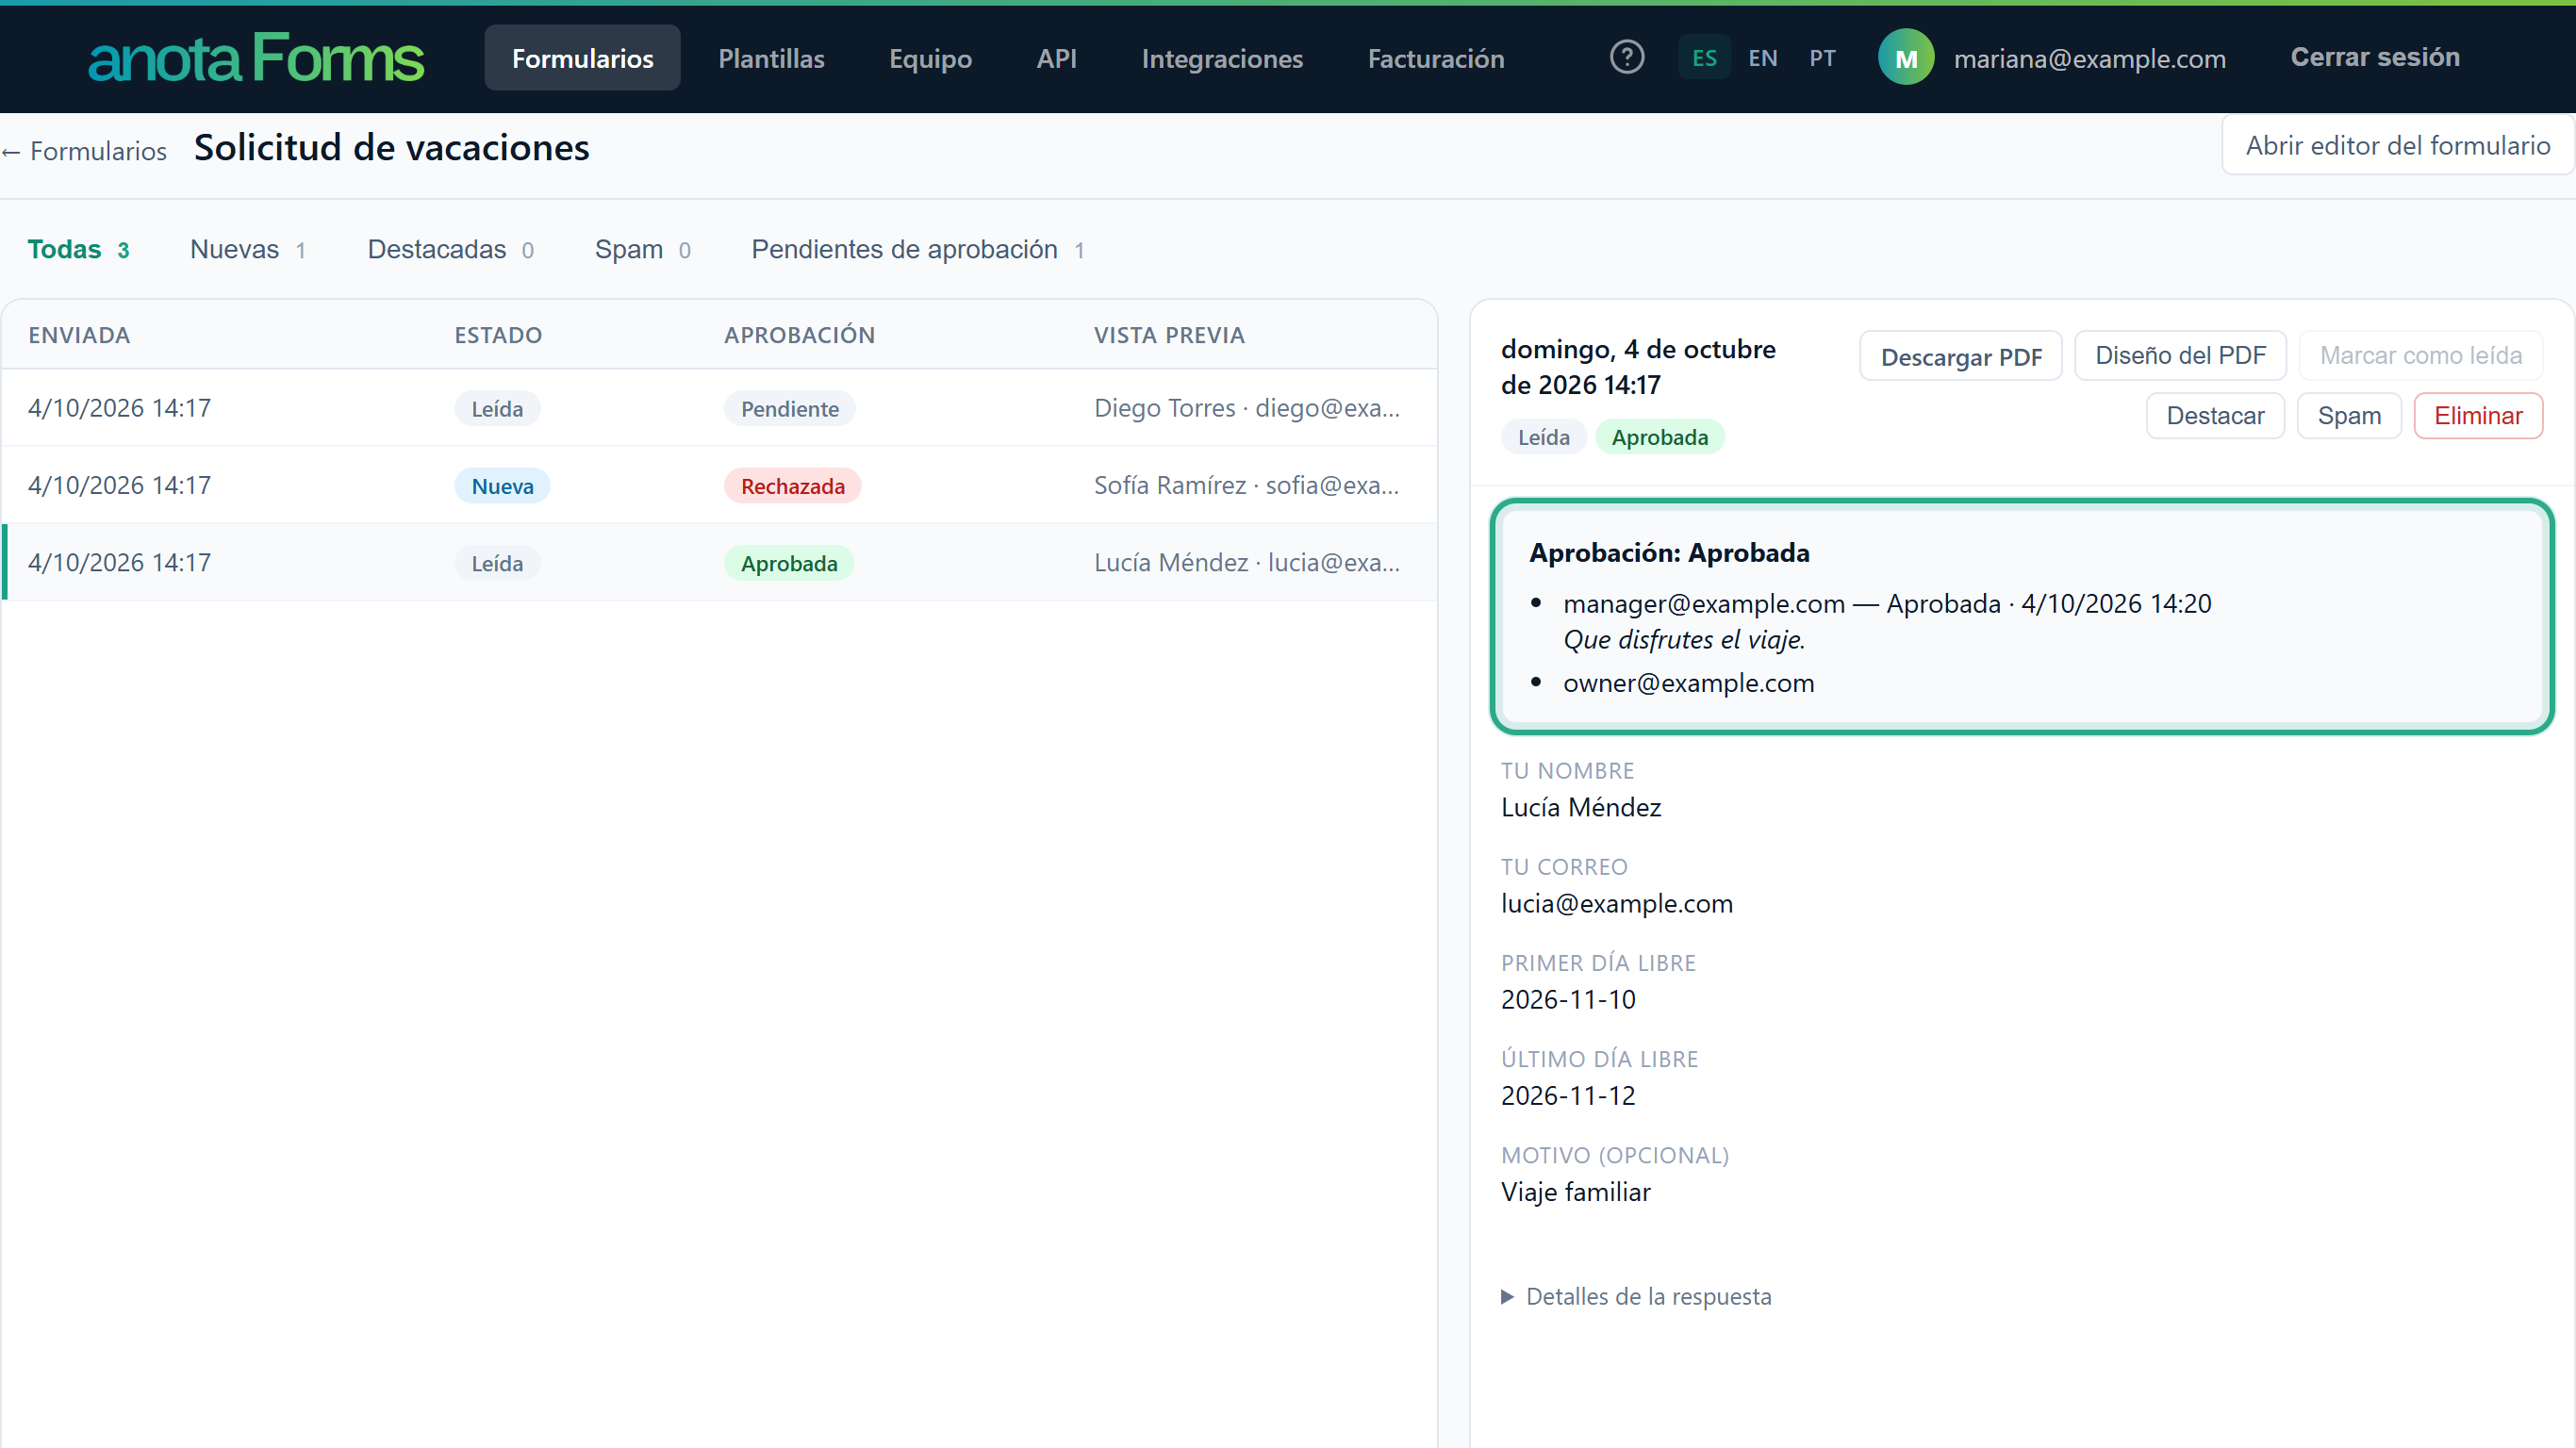Click the Pendiente approval badge

point(789,409)
